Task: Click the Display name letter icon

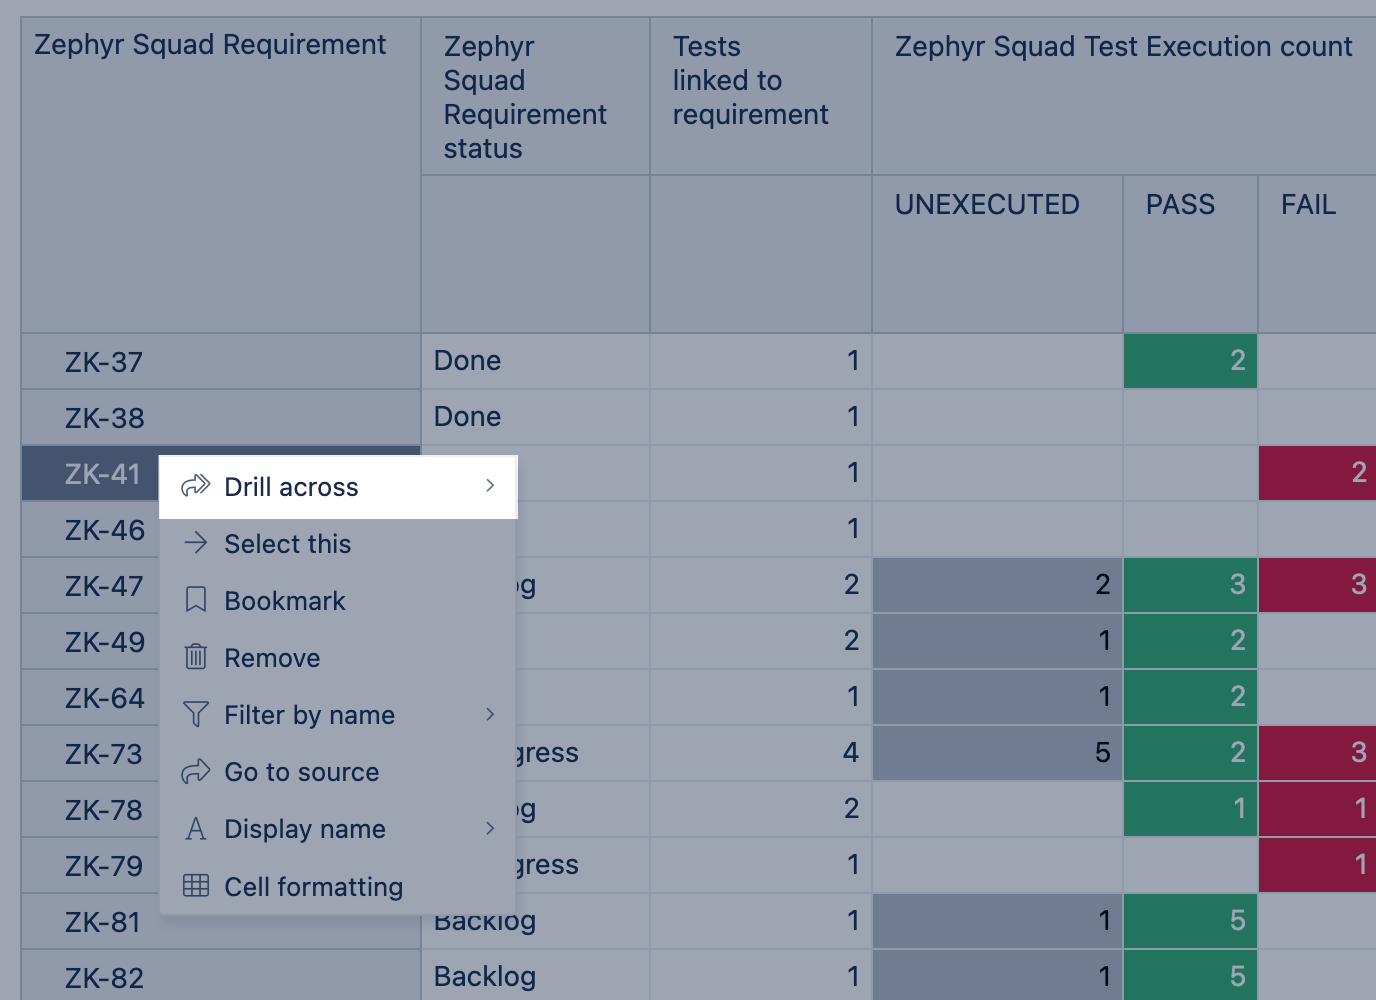Action: (x=196, y=828)
